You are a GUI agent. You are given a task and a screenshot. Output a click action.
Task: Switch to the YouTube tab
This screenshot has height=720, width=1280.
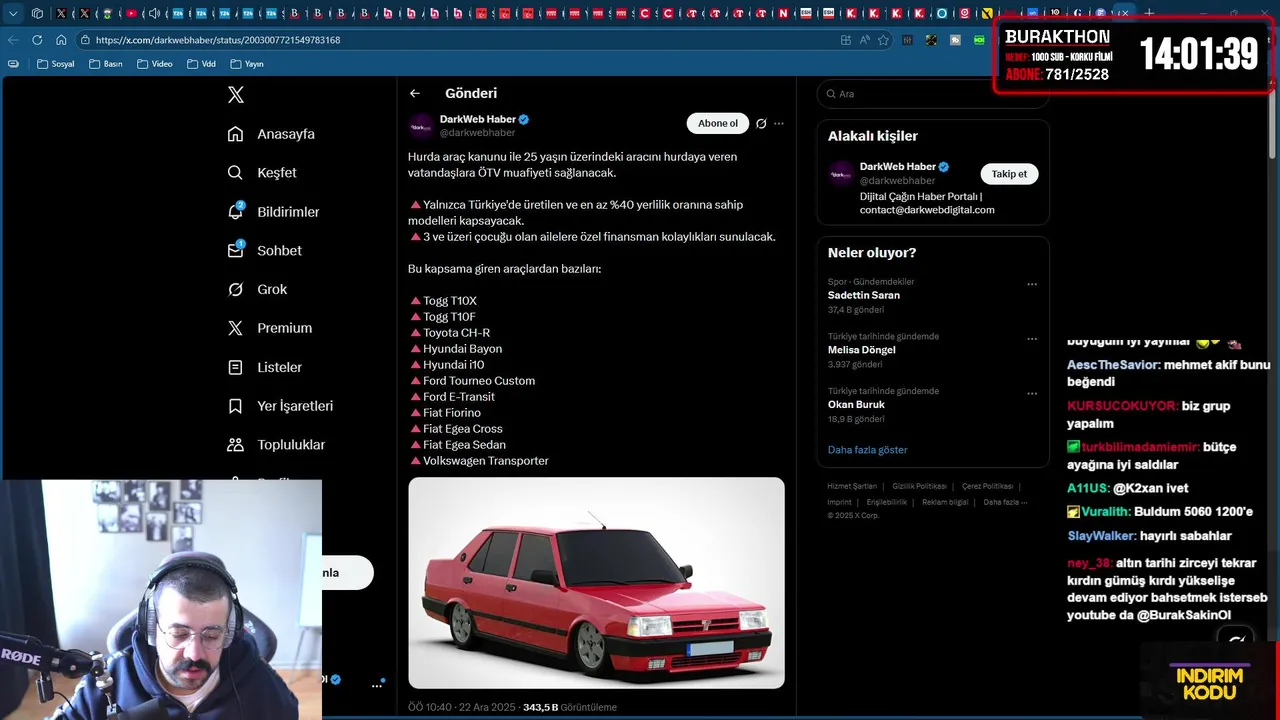(x=131, y=13)
